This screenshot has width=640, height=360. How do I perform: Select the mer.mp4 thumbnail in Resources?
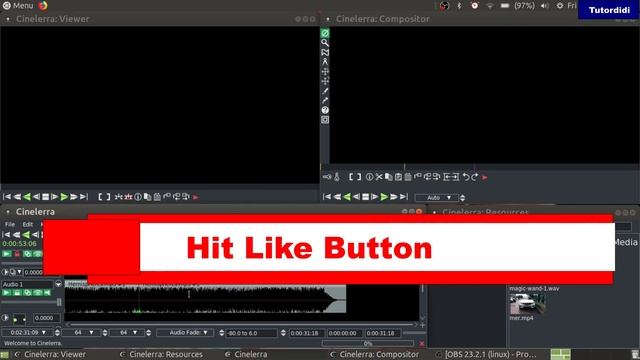527,304
